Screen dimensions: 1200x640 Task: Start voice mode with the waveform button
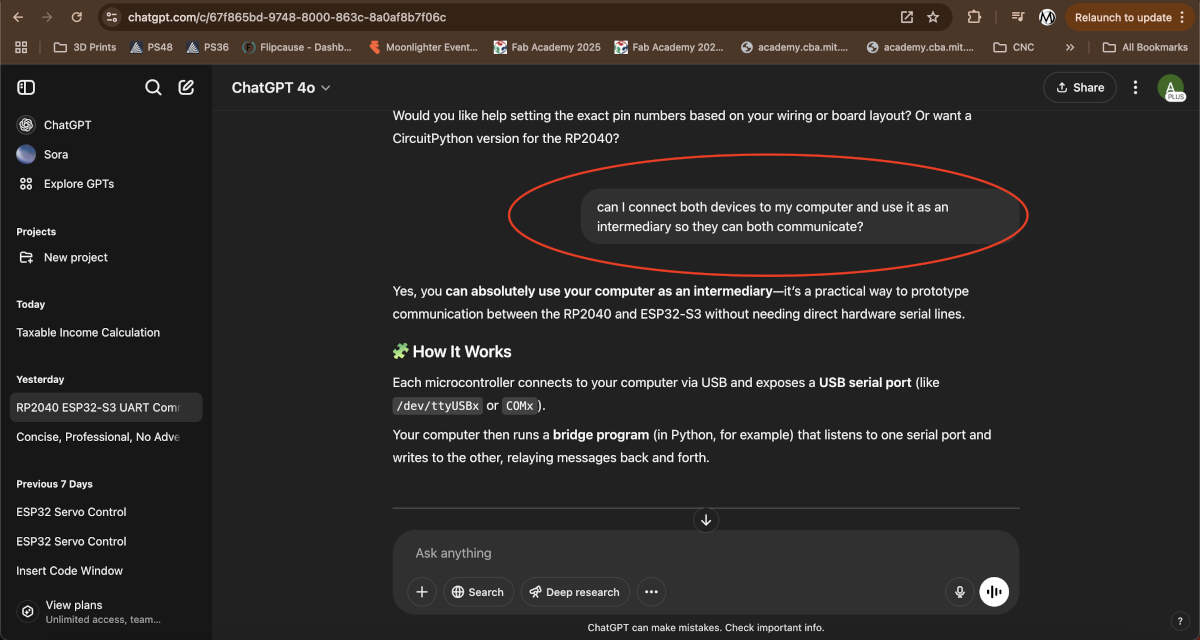pos(994,592)
